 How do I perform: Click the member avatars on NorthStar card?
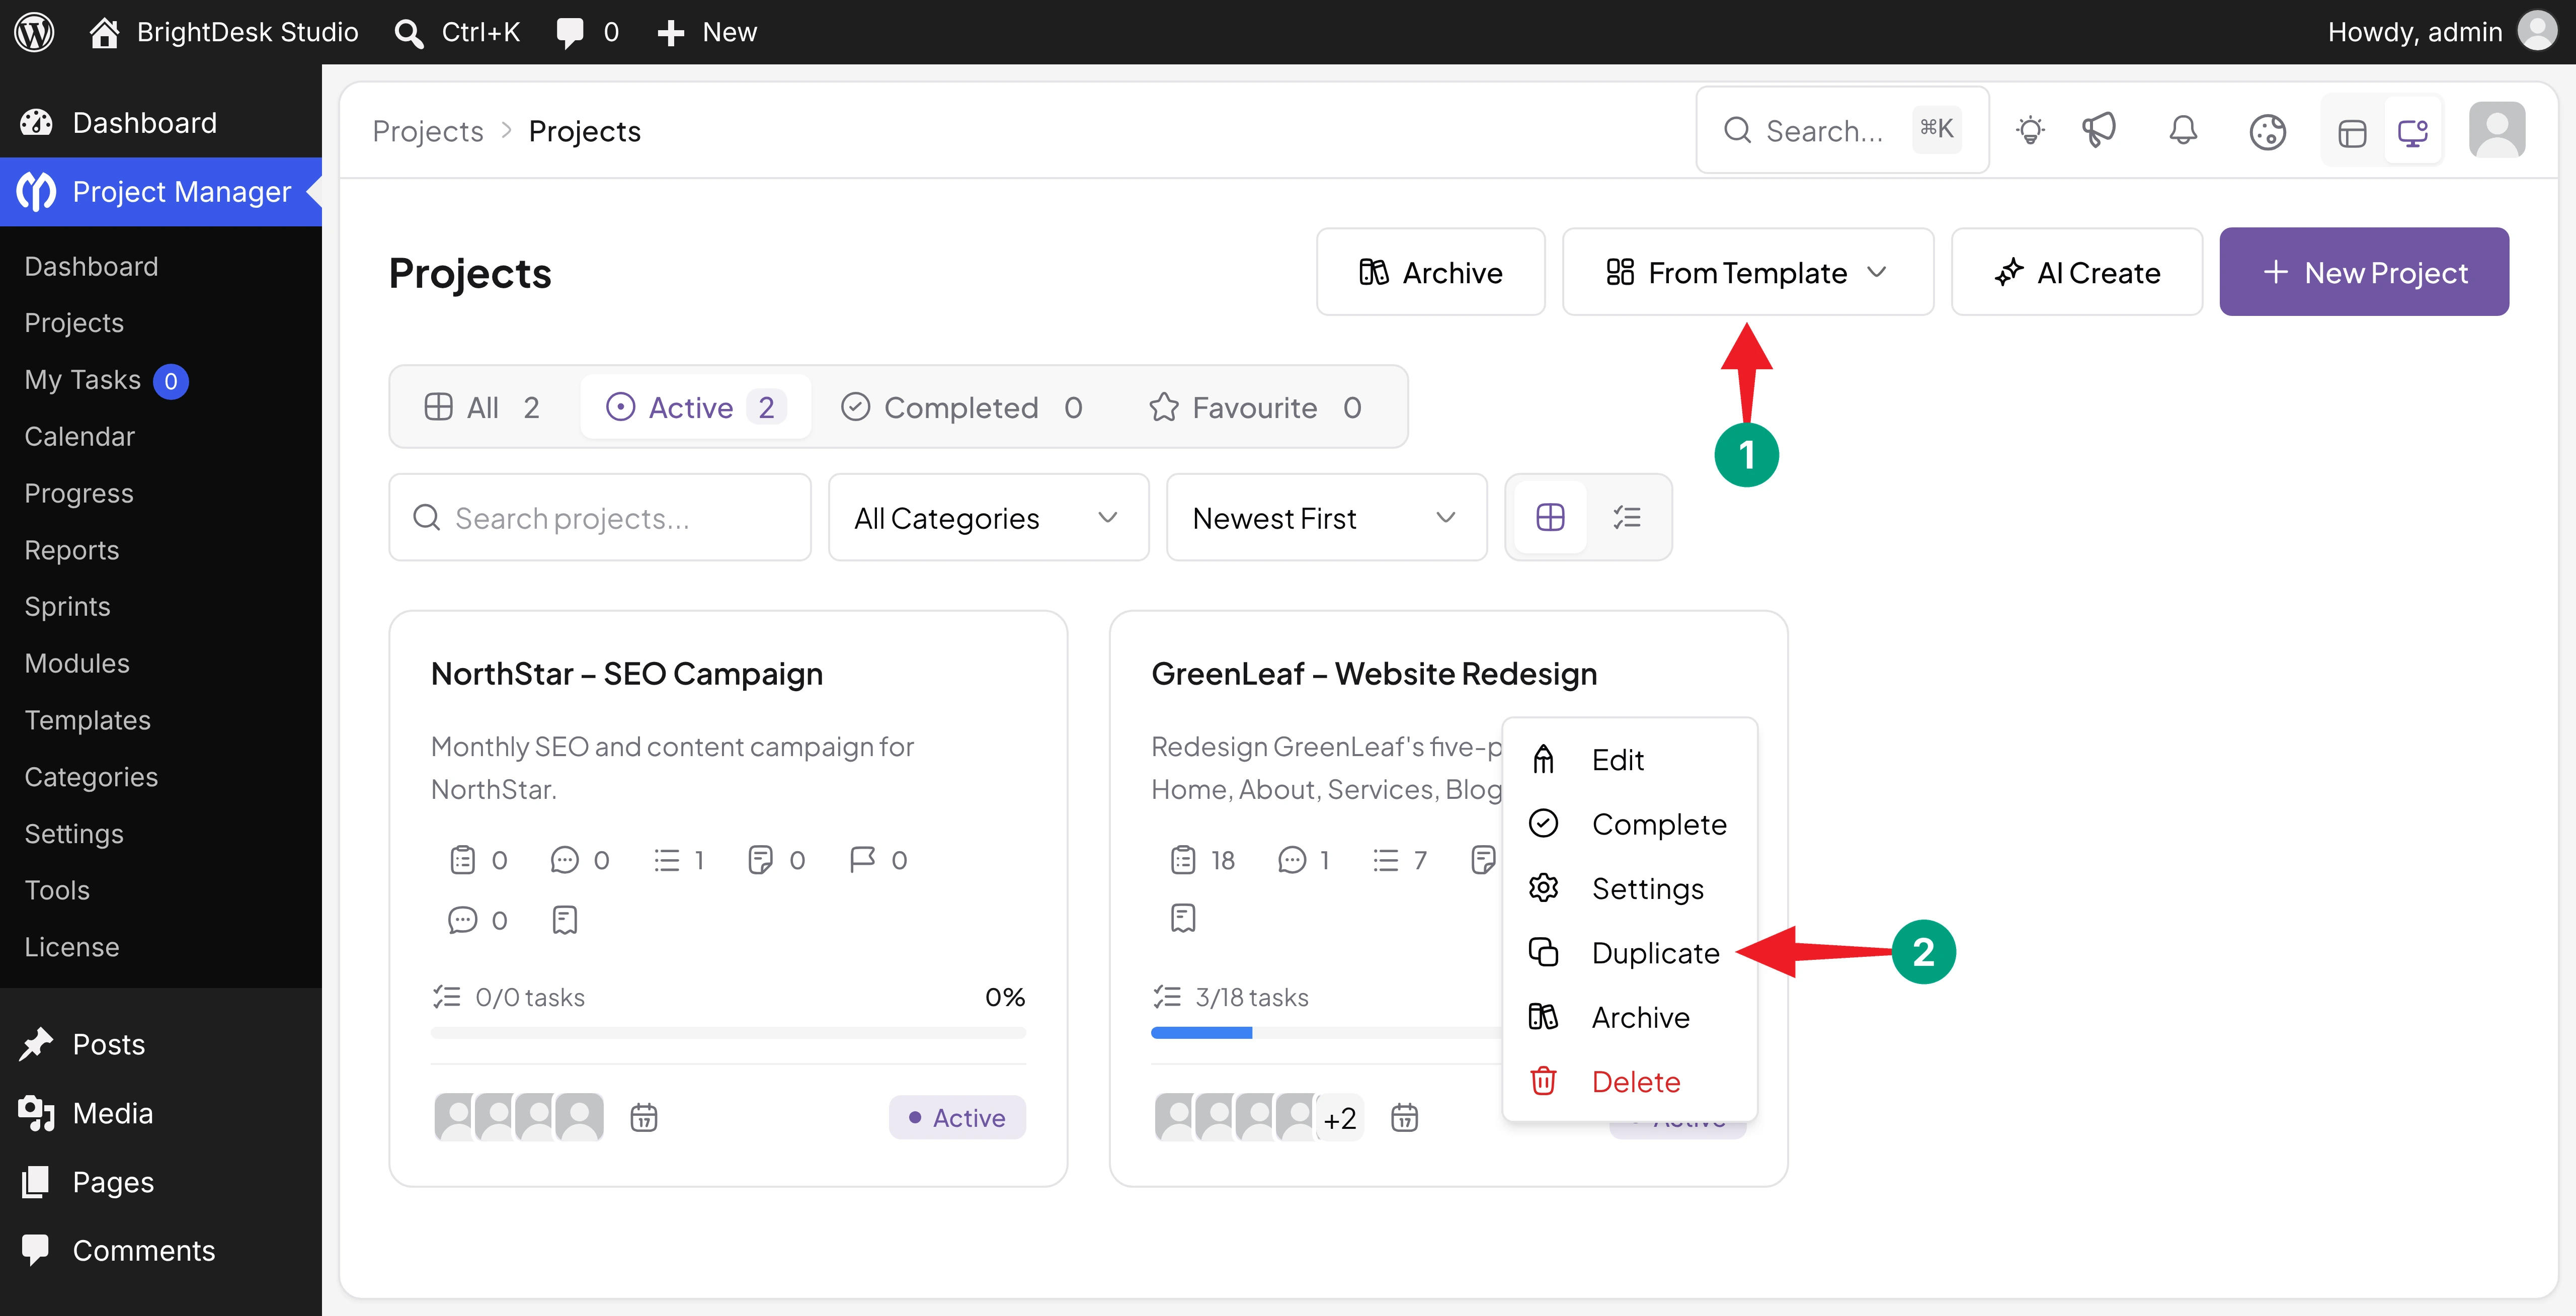click(x=519, y=1117)
